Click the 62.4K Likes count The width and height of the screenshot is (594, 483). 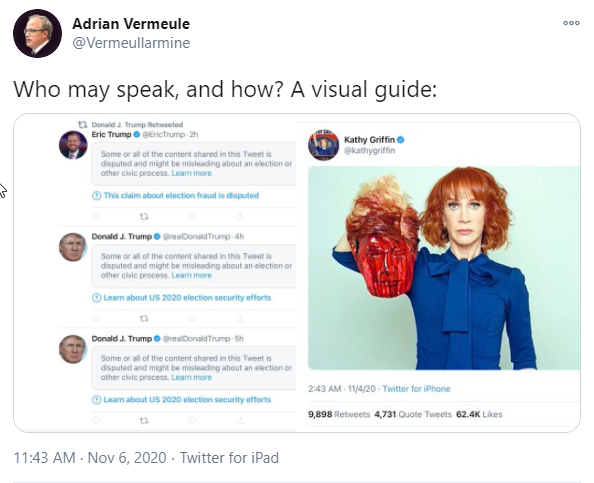tap(479, 414)
